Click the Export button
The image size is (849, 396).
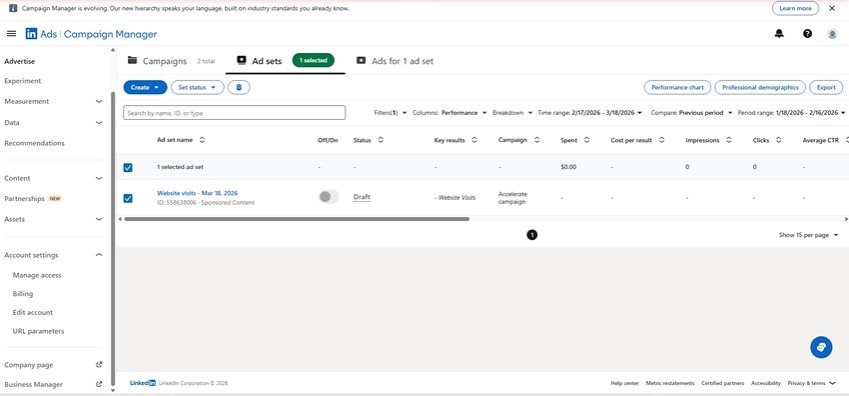tap(826, 87)
